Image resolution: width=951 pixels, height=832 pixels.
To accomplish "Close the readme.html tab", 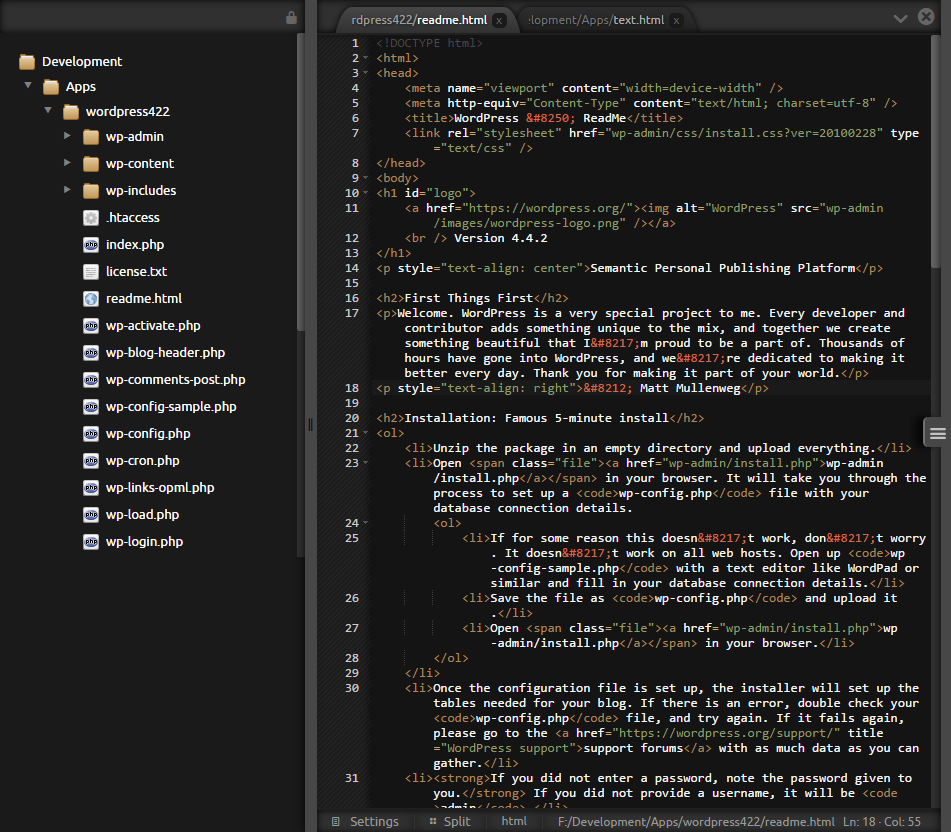I will click(x=500, y=20).
